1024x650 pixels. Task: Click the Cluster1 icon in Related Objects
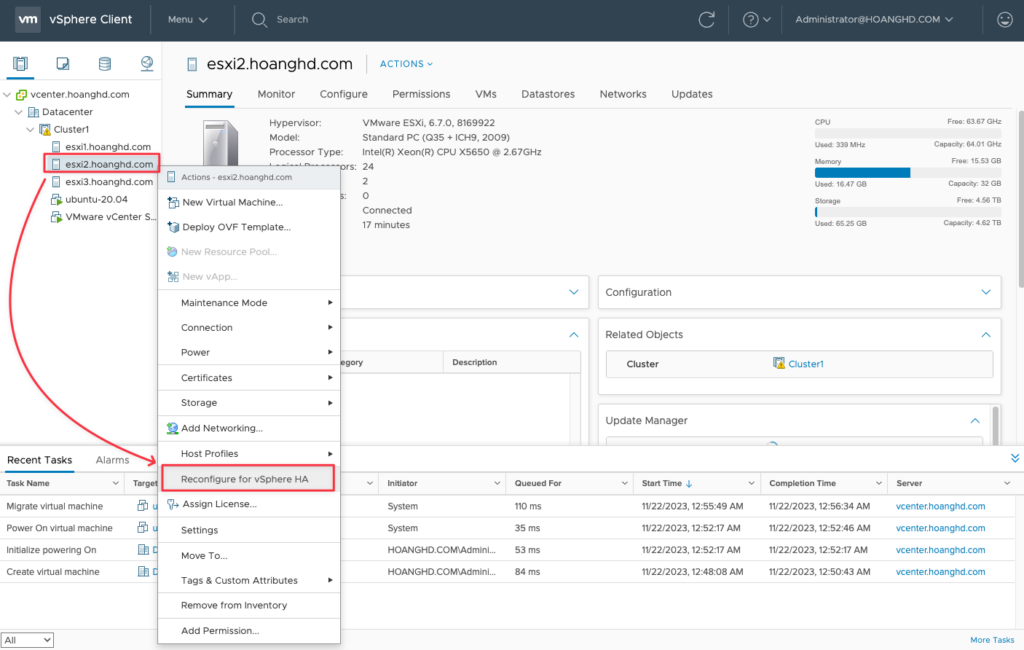pos(778,363)
